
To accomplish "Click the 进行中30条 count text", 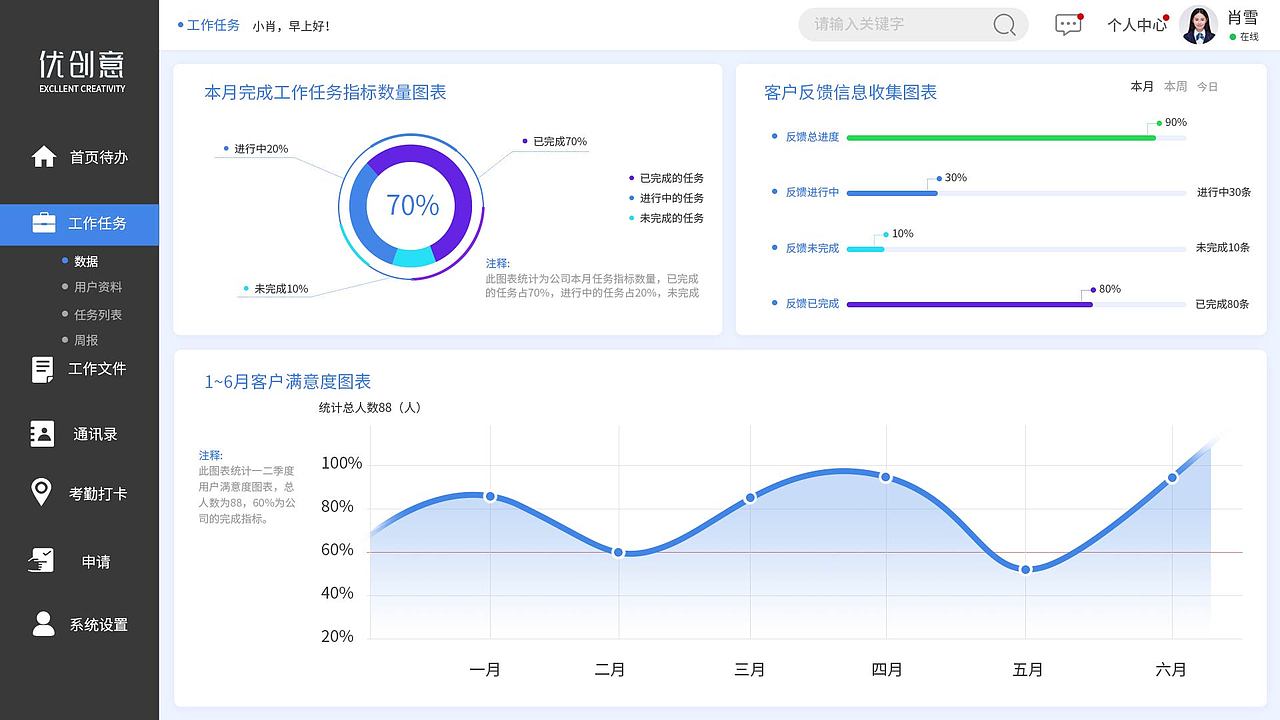I will [x=1224, y=192].
